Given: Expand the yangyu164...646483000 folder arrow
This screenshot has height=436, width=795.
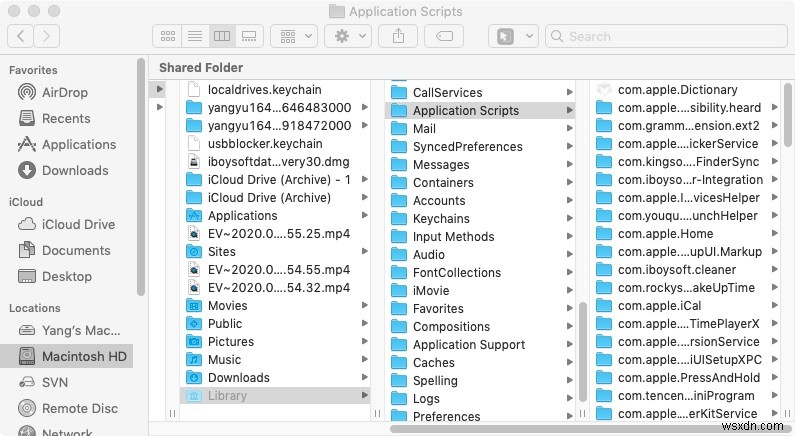Looking at the screenshot, I should 365,107.
